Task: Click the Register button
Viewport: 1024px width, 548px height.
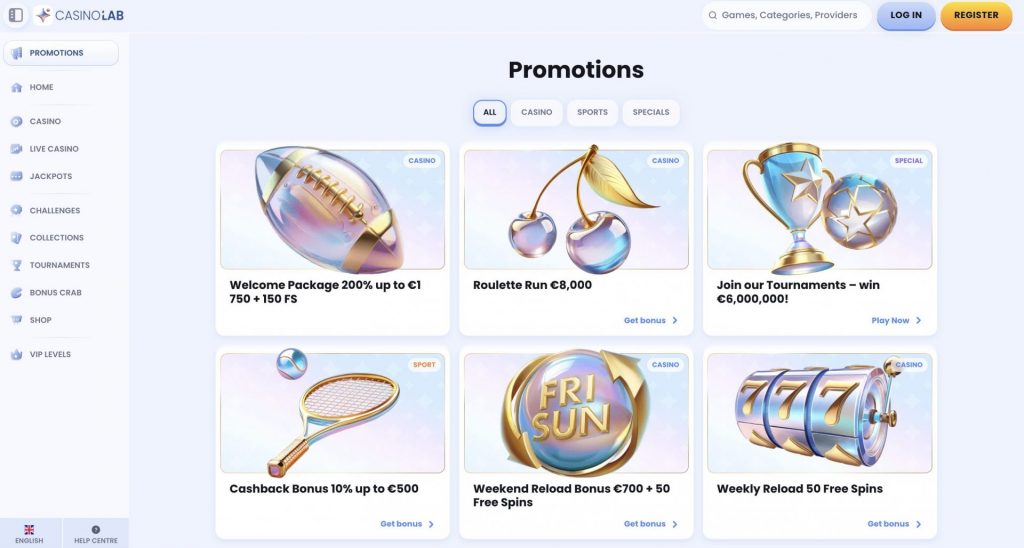Action: (976, 15)
